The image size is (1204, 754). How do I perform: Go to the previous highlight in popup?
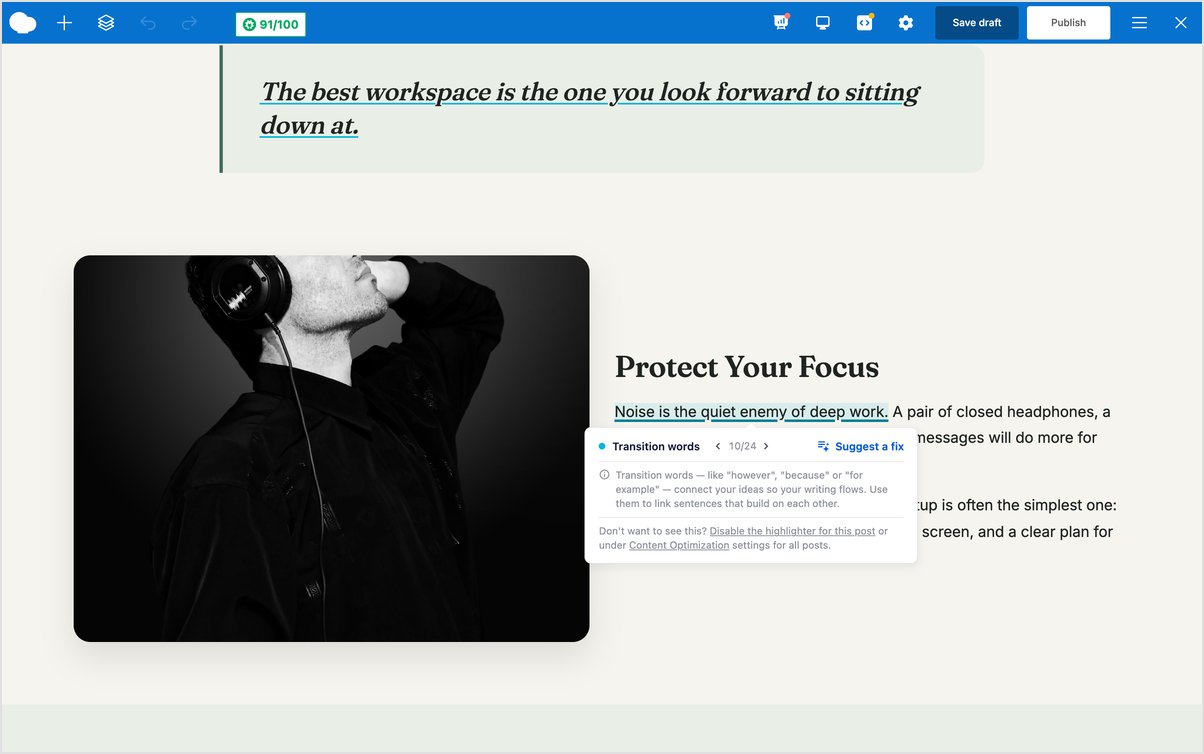718,446
